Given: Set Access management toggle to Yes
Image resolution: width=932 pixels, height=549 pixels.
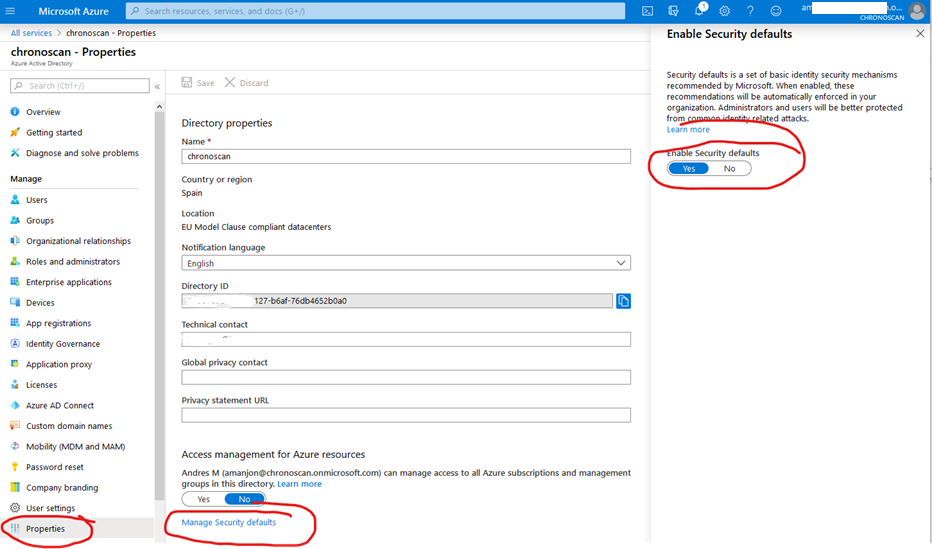Looking at the screenshot, I should point(203,499).
